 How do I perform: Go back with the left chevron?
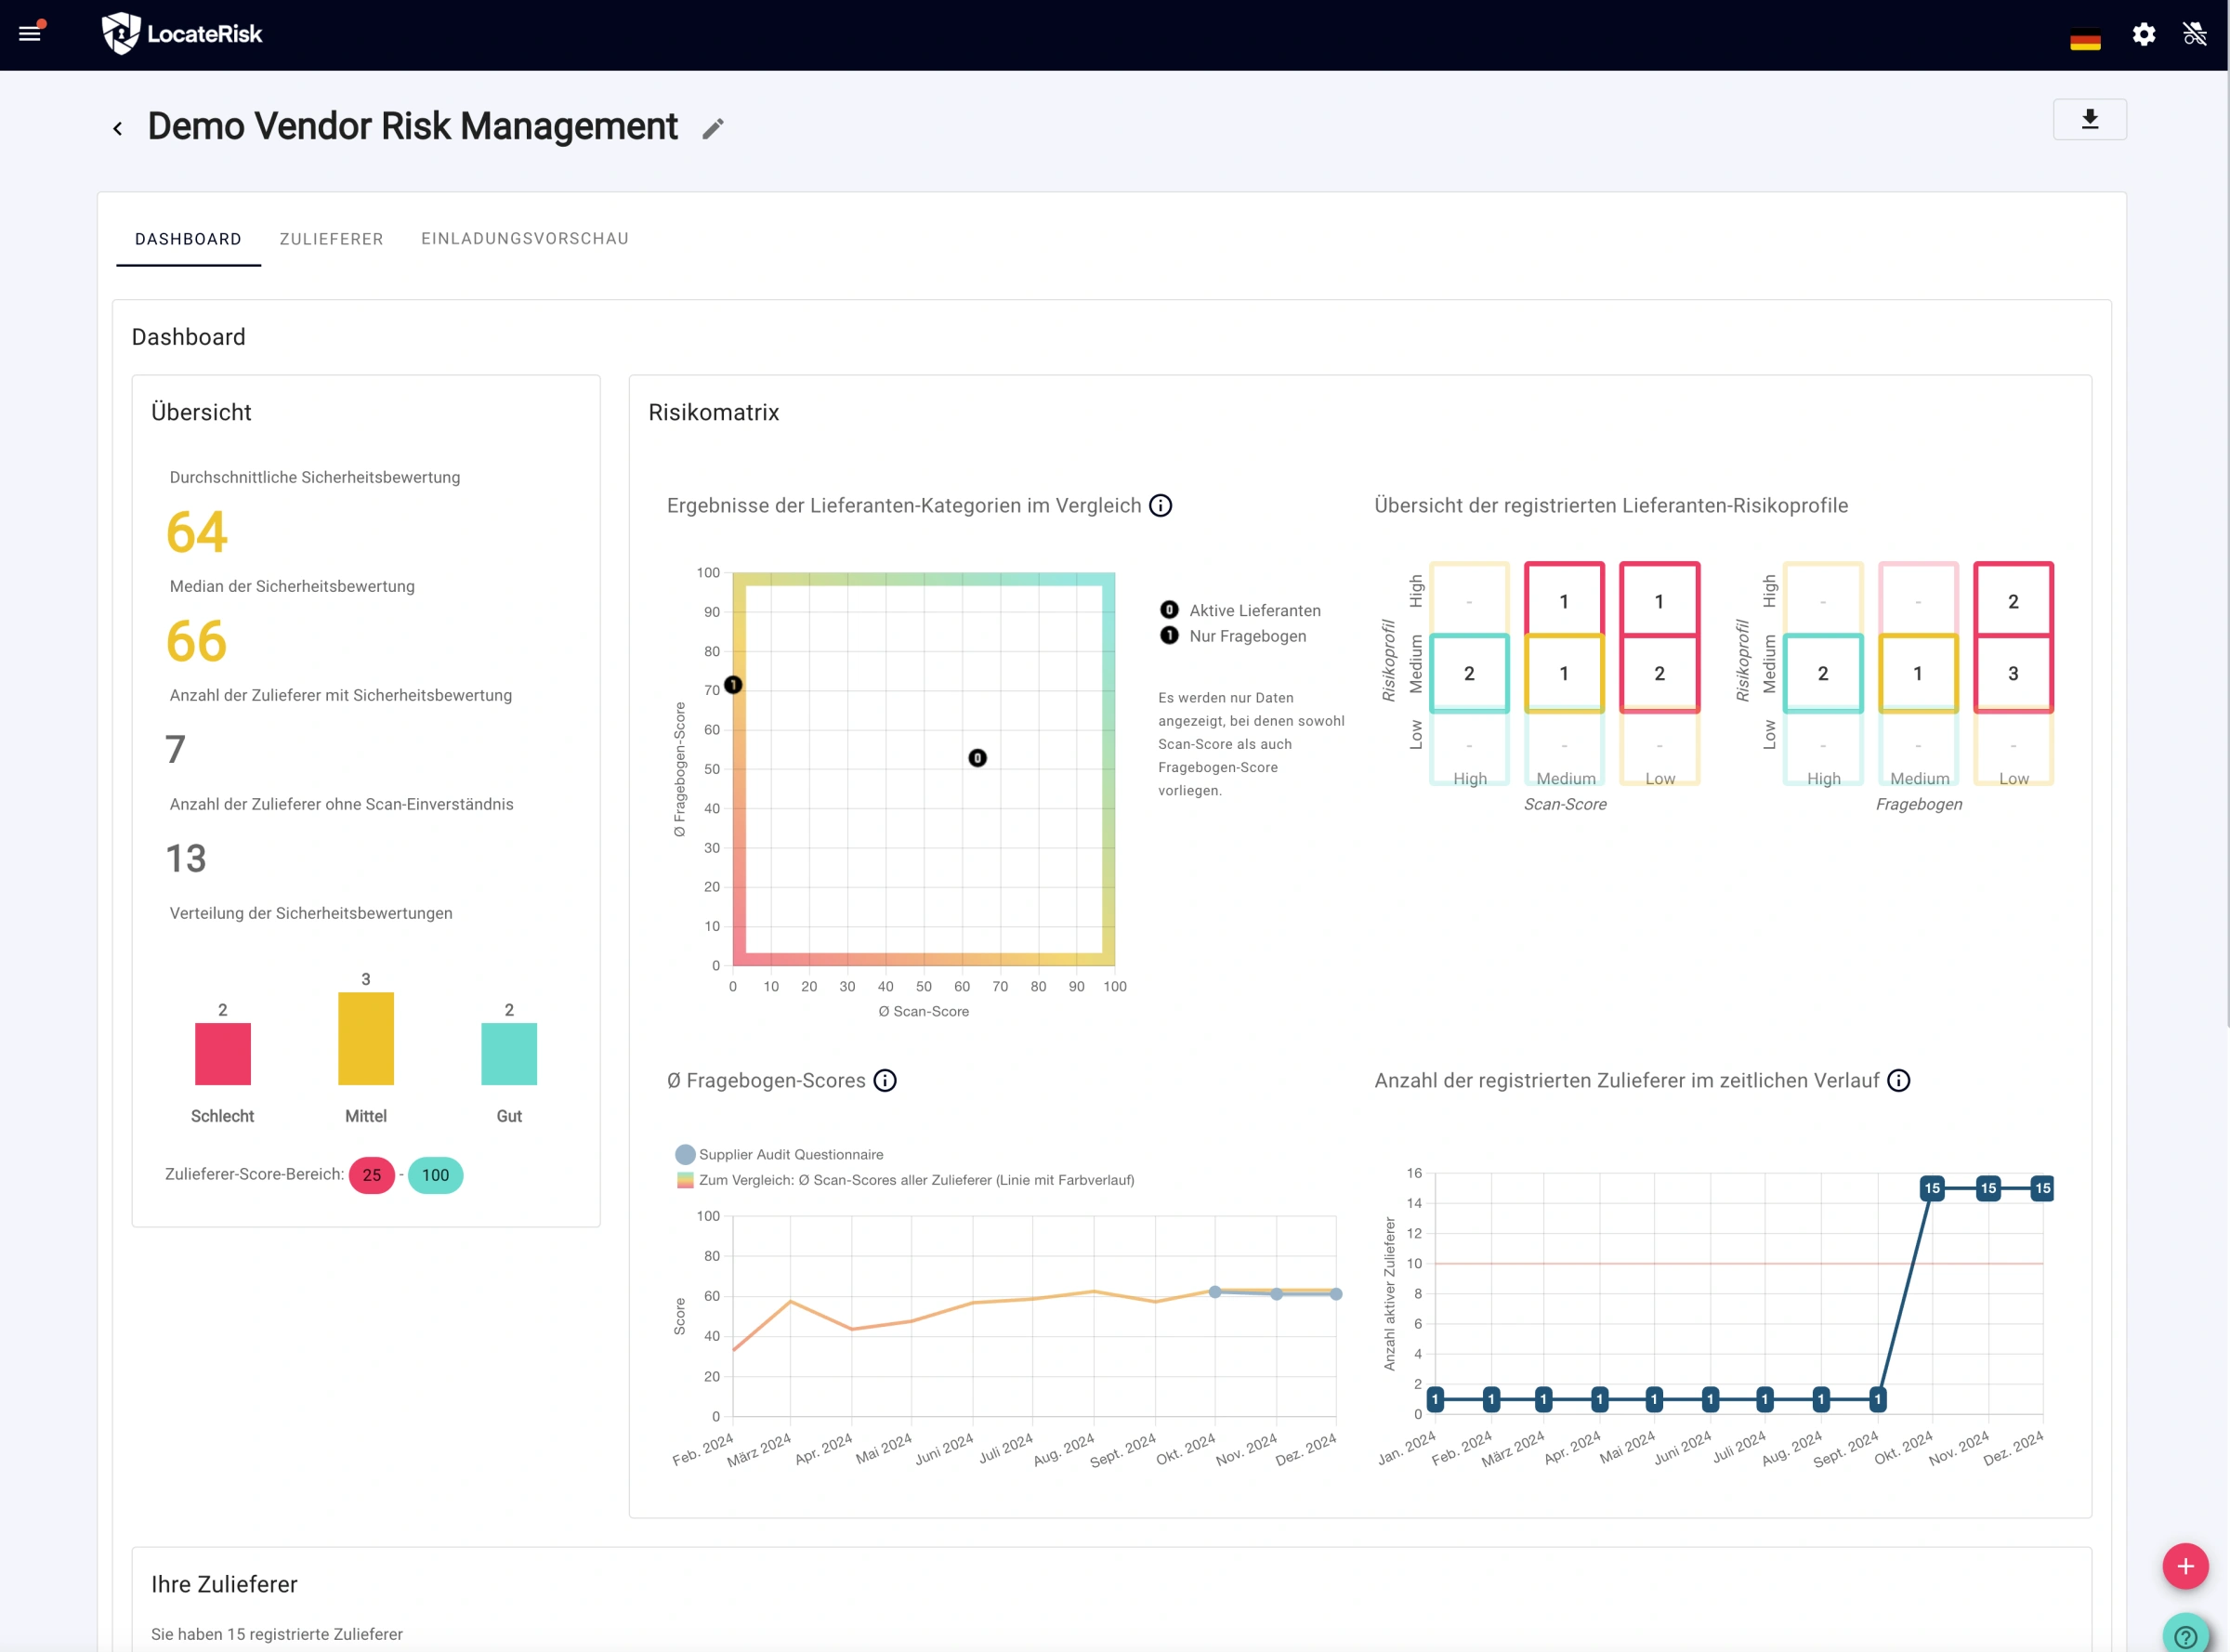(118, 129)
